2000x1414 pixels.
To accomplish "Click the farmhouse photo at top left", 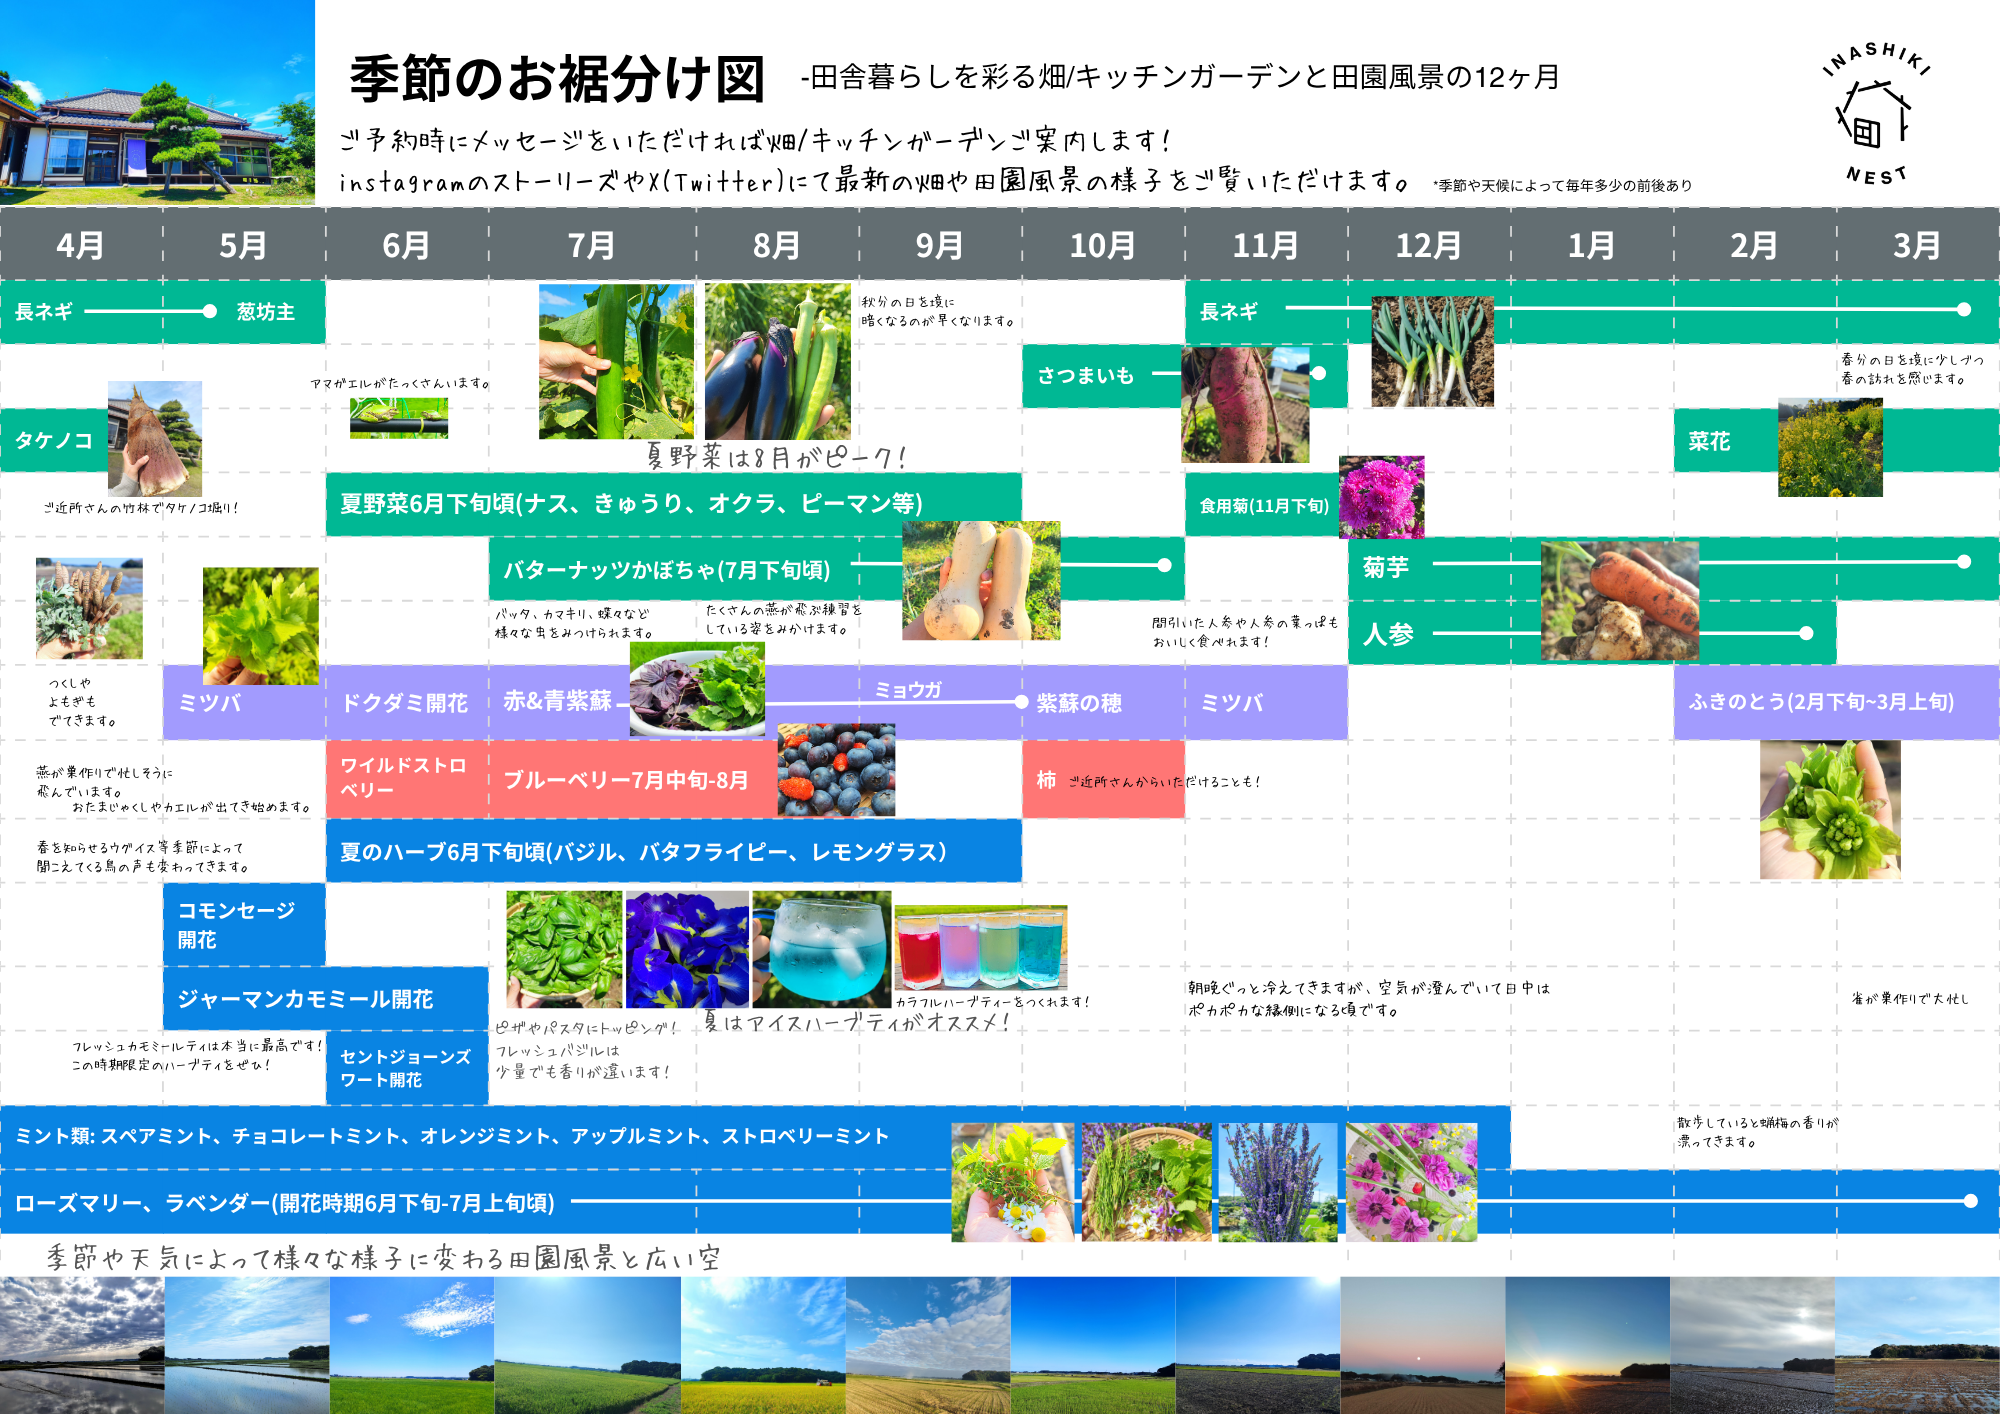I will point(157,102).
